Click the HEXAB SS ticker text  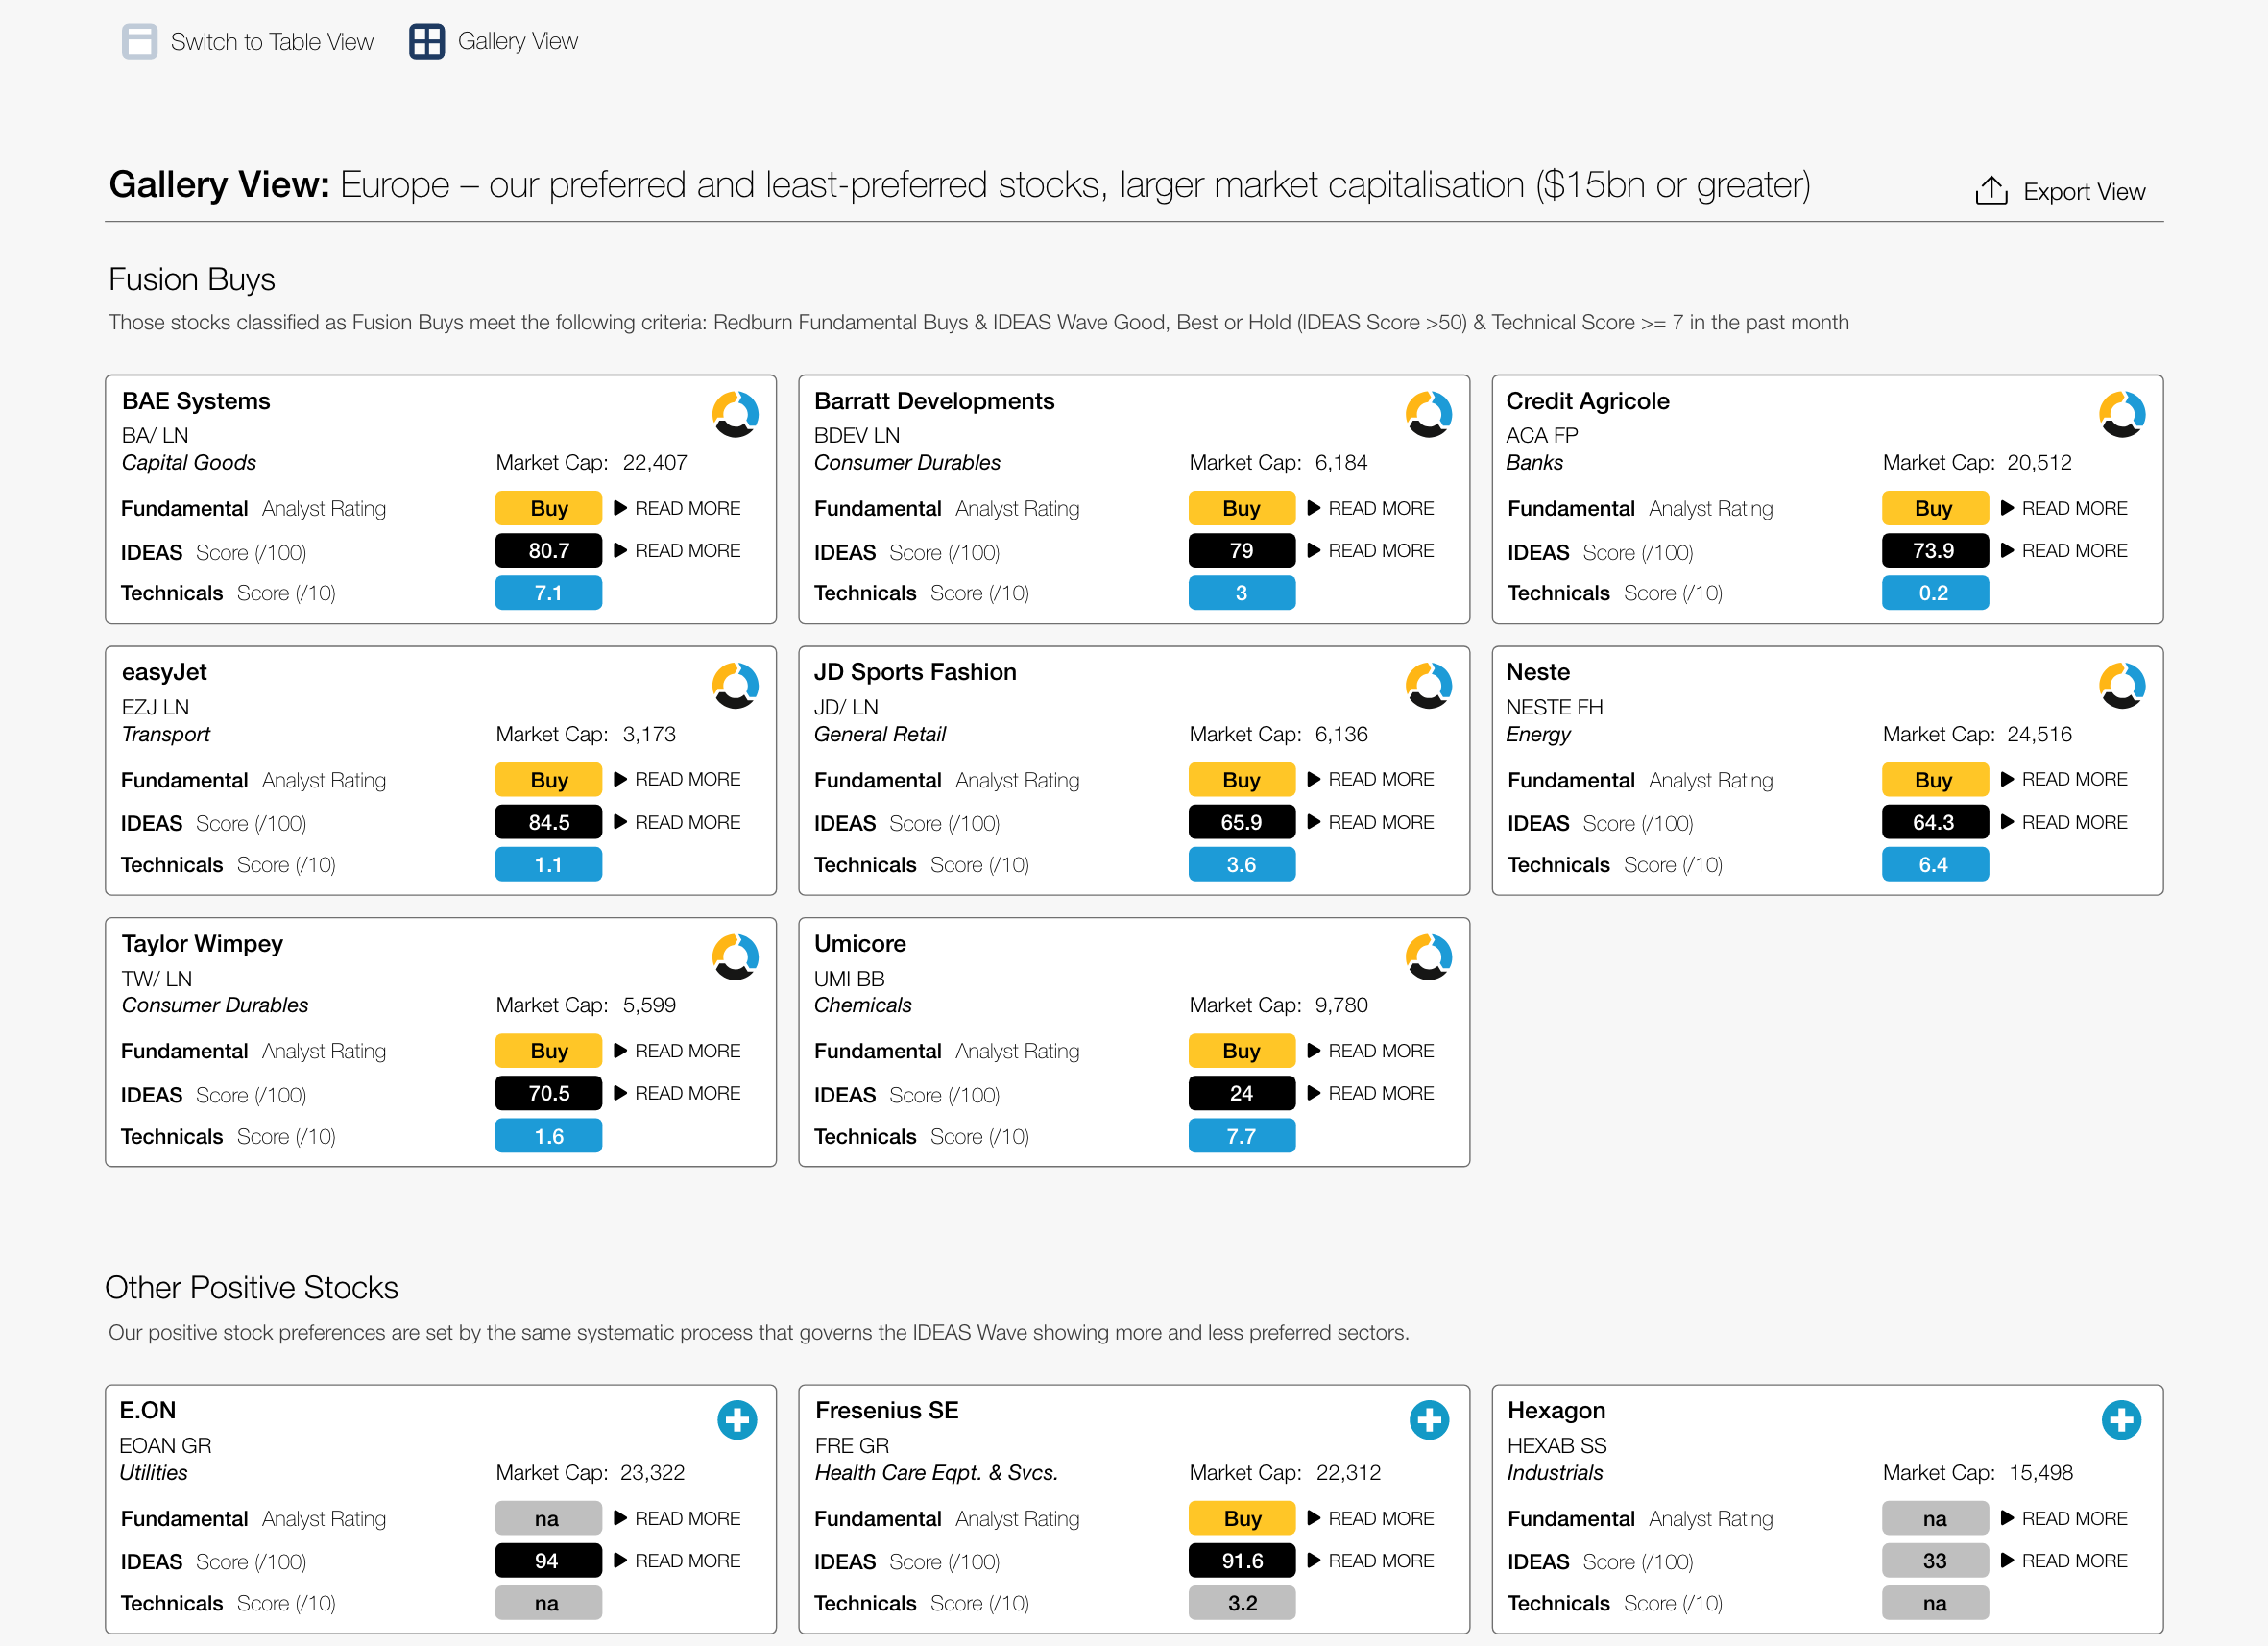(1557, 1446)
